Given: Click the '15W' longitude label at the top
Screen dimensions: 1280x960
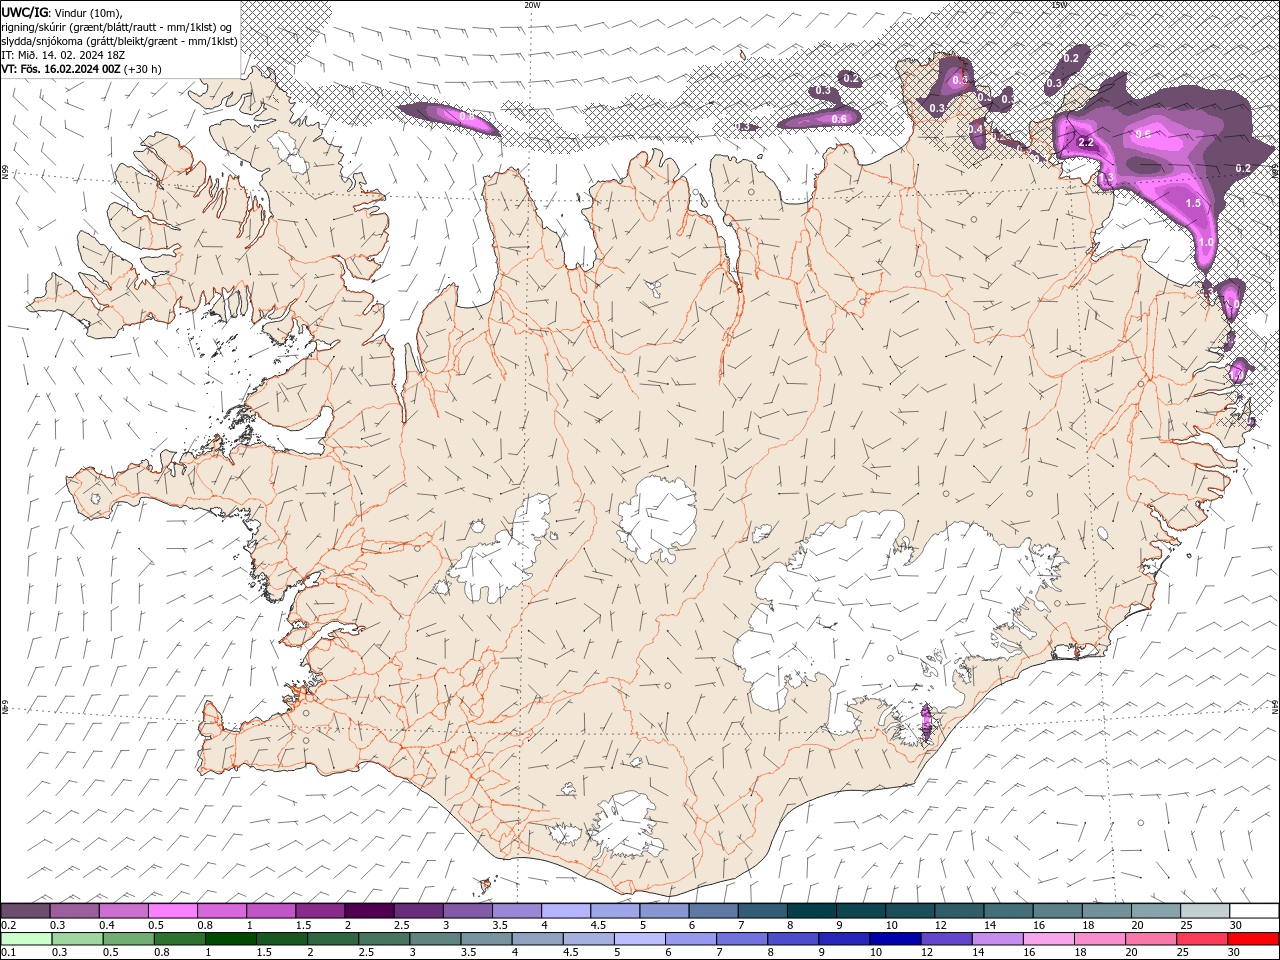Looking at the screenshot, I should click(x=1058, y=5).
